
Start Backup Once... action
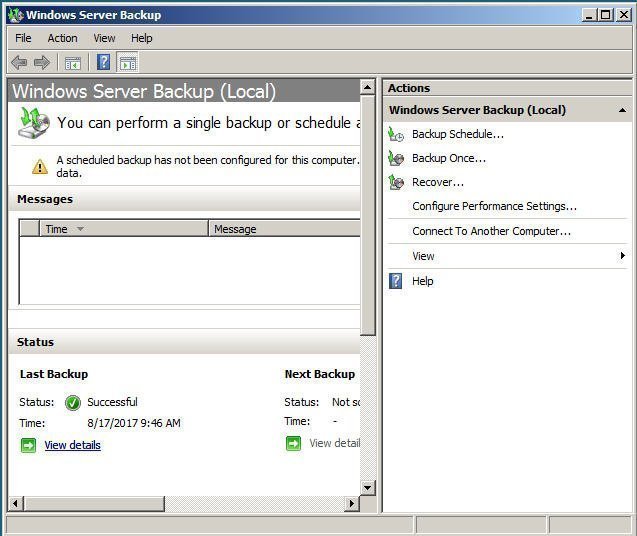[449, 158]
